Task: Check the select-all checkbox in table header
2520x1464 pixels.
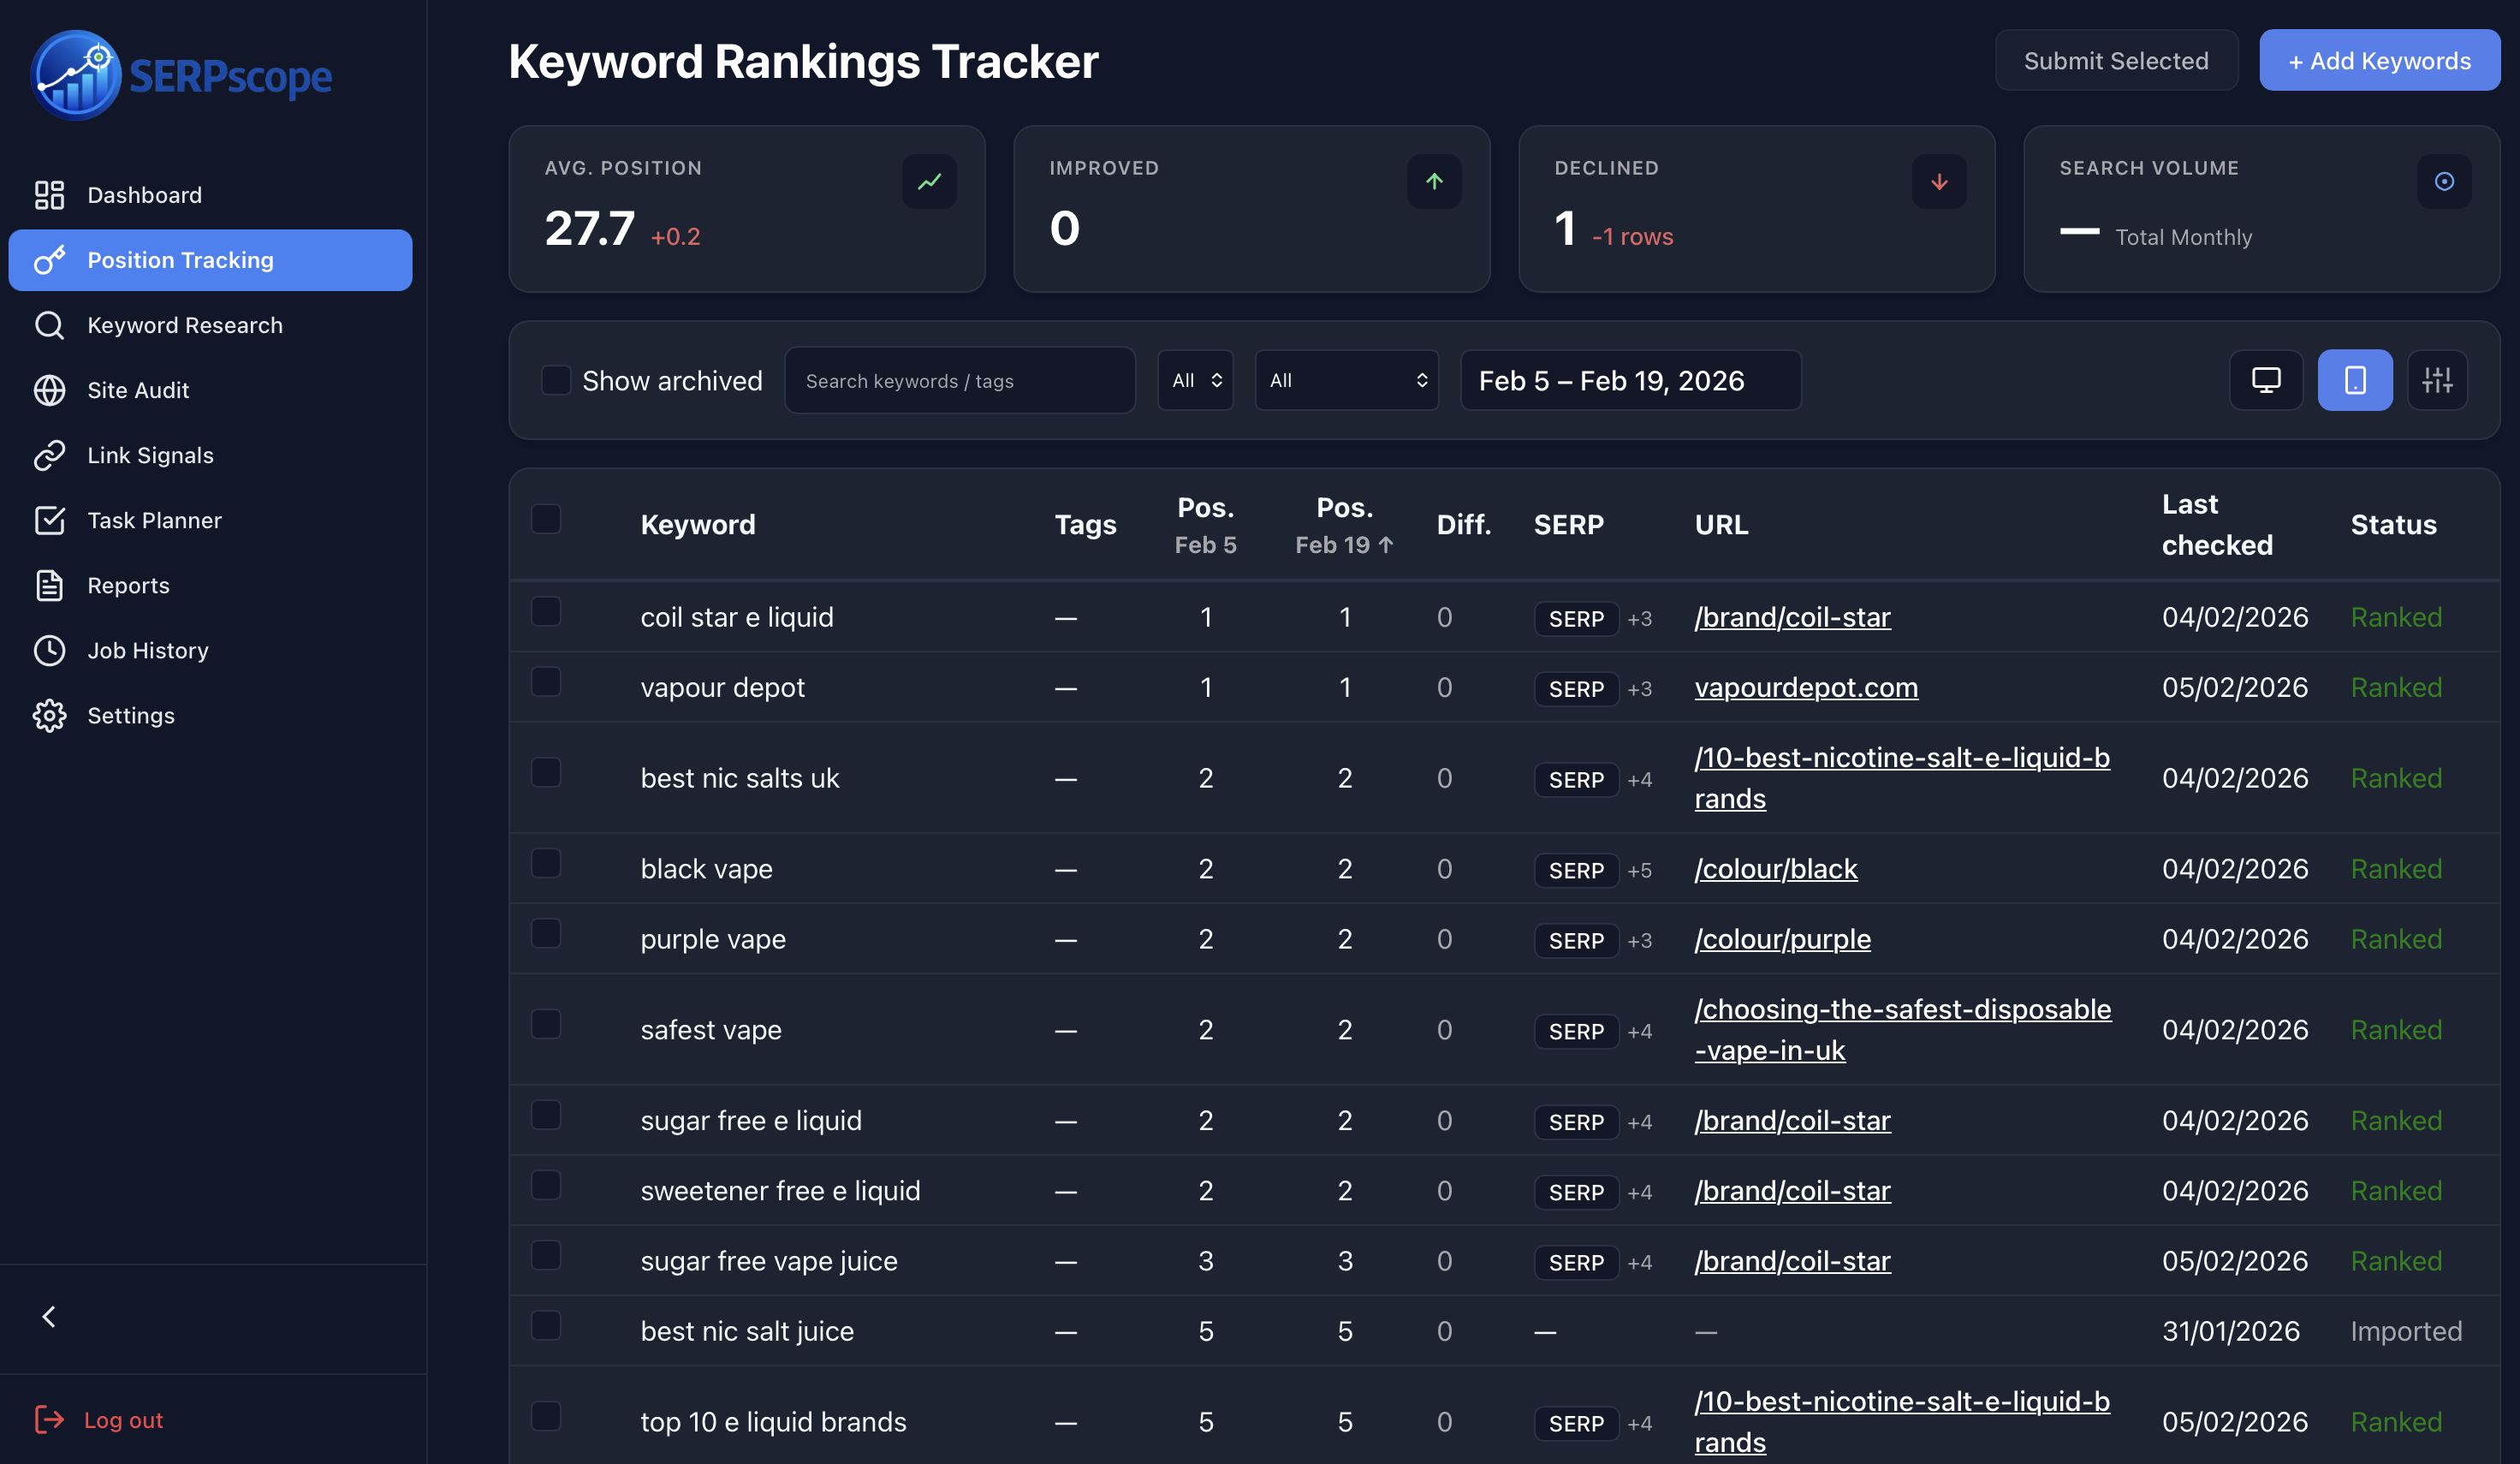Action: coord(546,518)
